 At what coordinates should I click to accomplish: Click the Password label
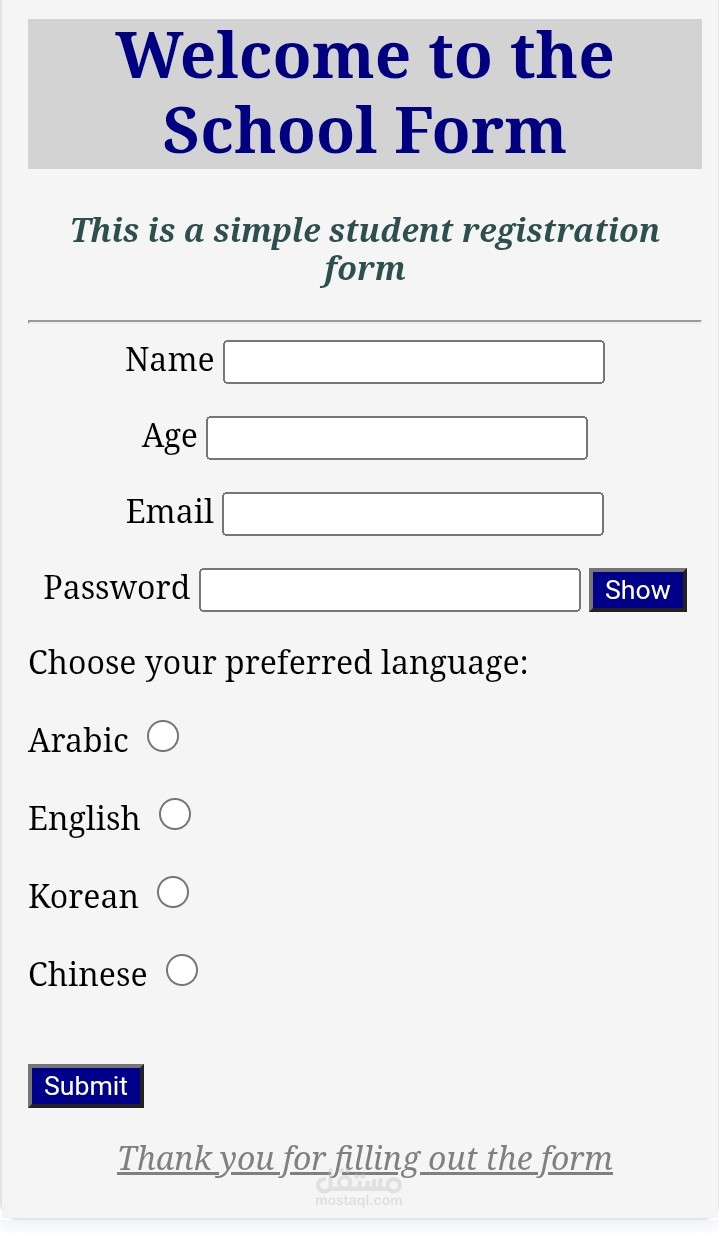coord(116,588)
